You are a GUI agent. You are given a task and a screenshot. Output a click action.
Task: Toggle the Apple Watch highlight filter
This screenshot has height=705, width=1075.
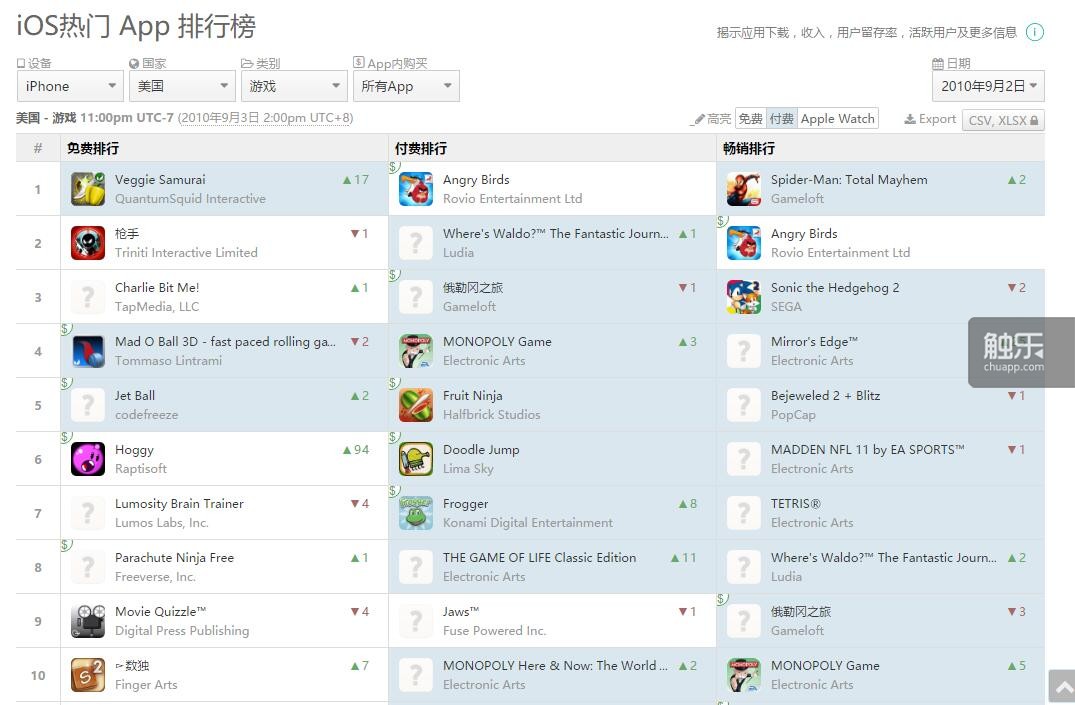point(837,119)
